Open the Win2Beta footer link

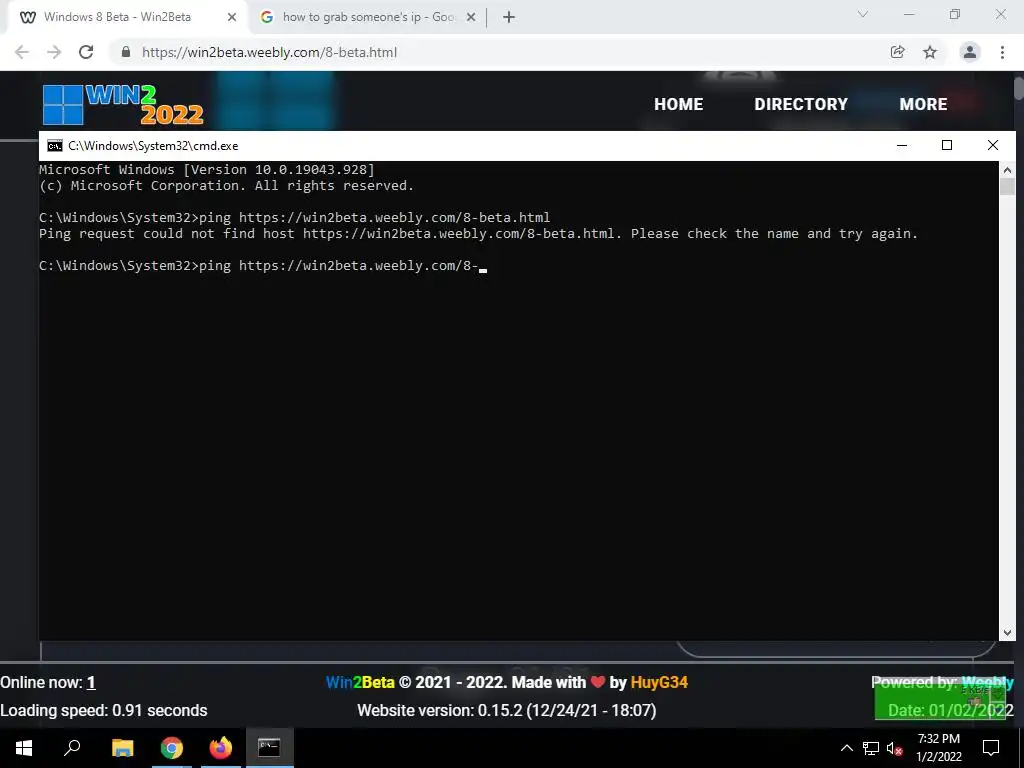[360, 682]
